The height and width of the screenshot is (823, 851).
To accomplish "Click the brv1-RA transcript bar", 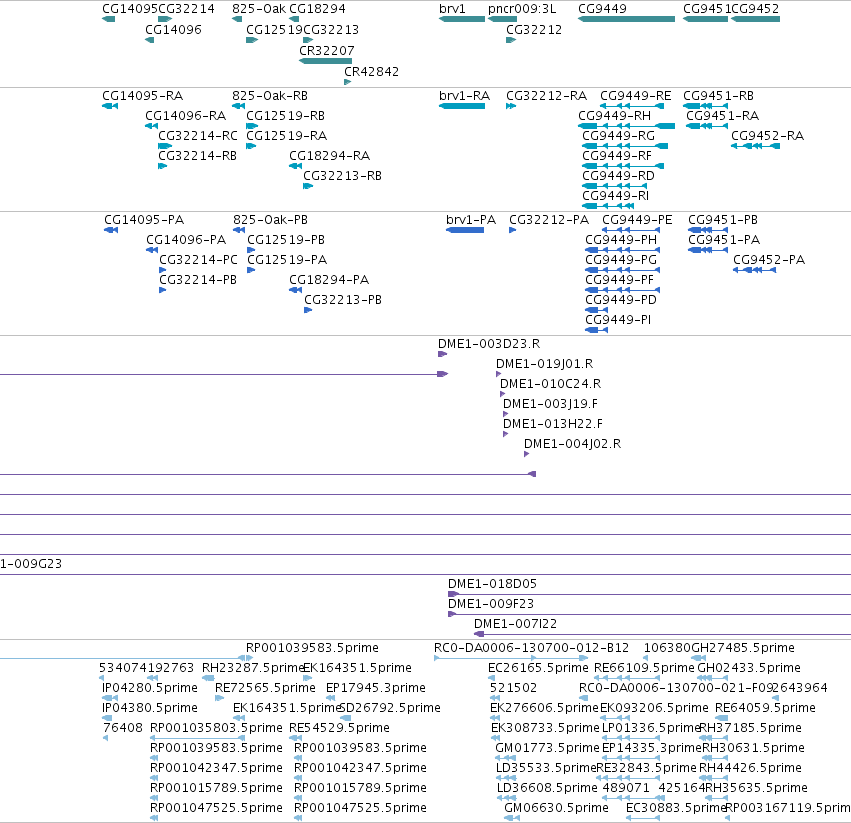I will click(x=462, y=106).
